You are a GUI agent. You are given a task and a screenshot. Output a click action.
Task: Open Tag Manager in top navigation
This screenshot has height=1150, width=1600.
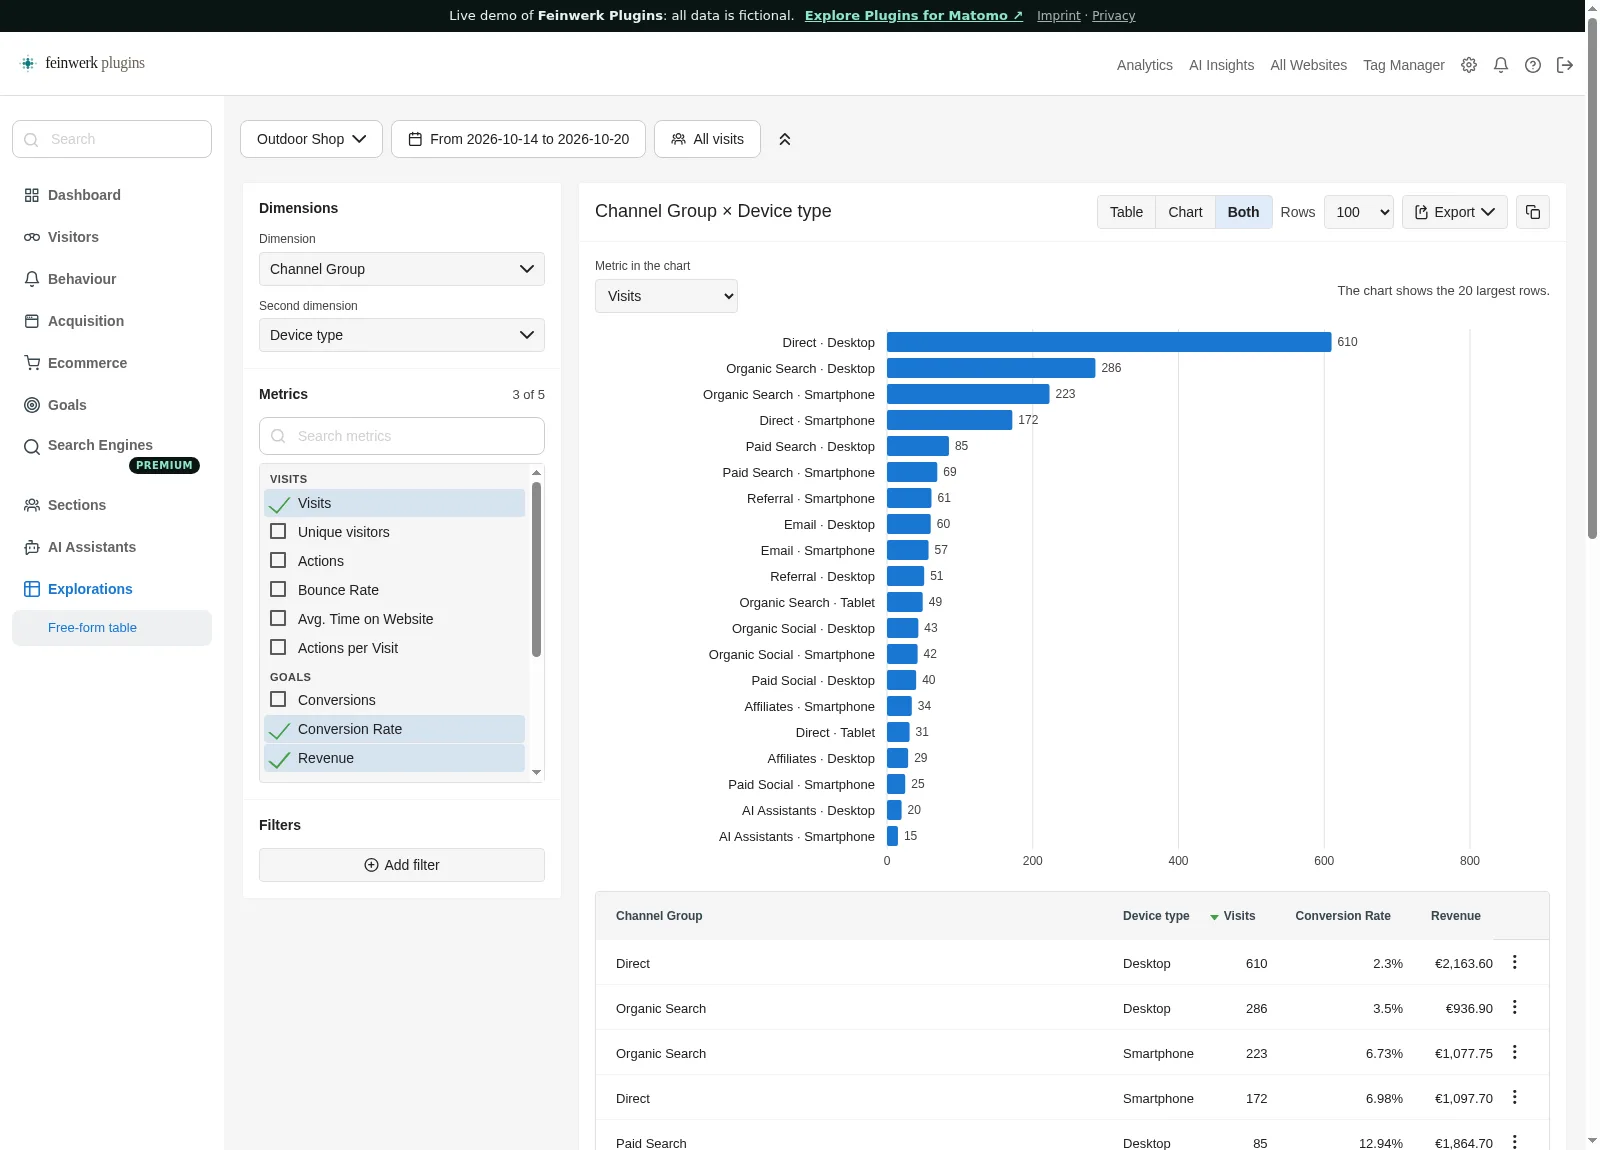(1403, 65)
